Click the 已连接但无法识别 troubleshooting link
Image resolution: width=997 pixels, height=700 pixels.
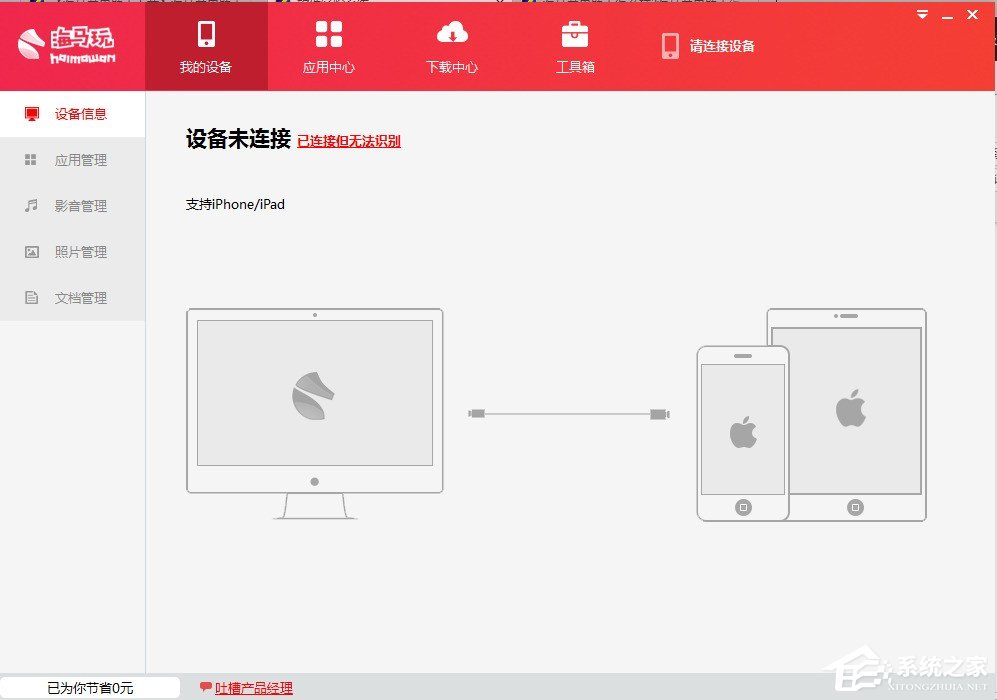(349, 141)
